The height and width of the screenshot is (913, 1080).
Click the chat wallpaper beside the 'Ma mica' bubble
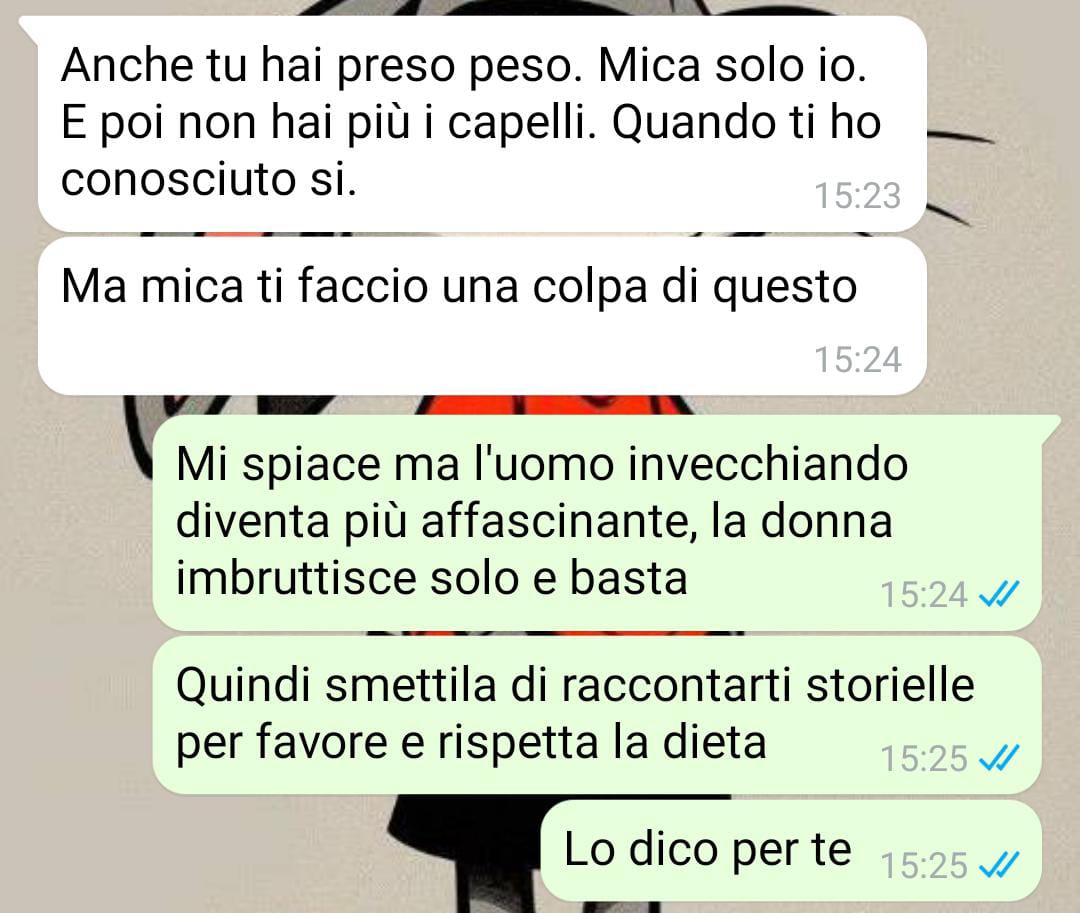point(1002,317)
